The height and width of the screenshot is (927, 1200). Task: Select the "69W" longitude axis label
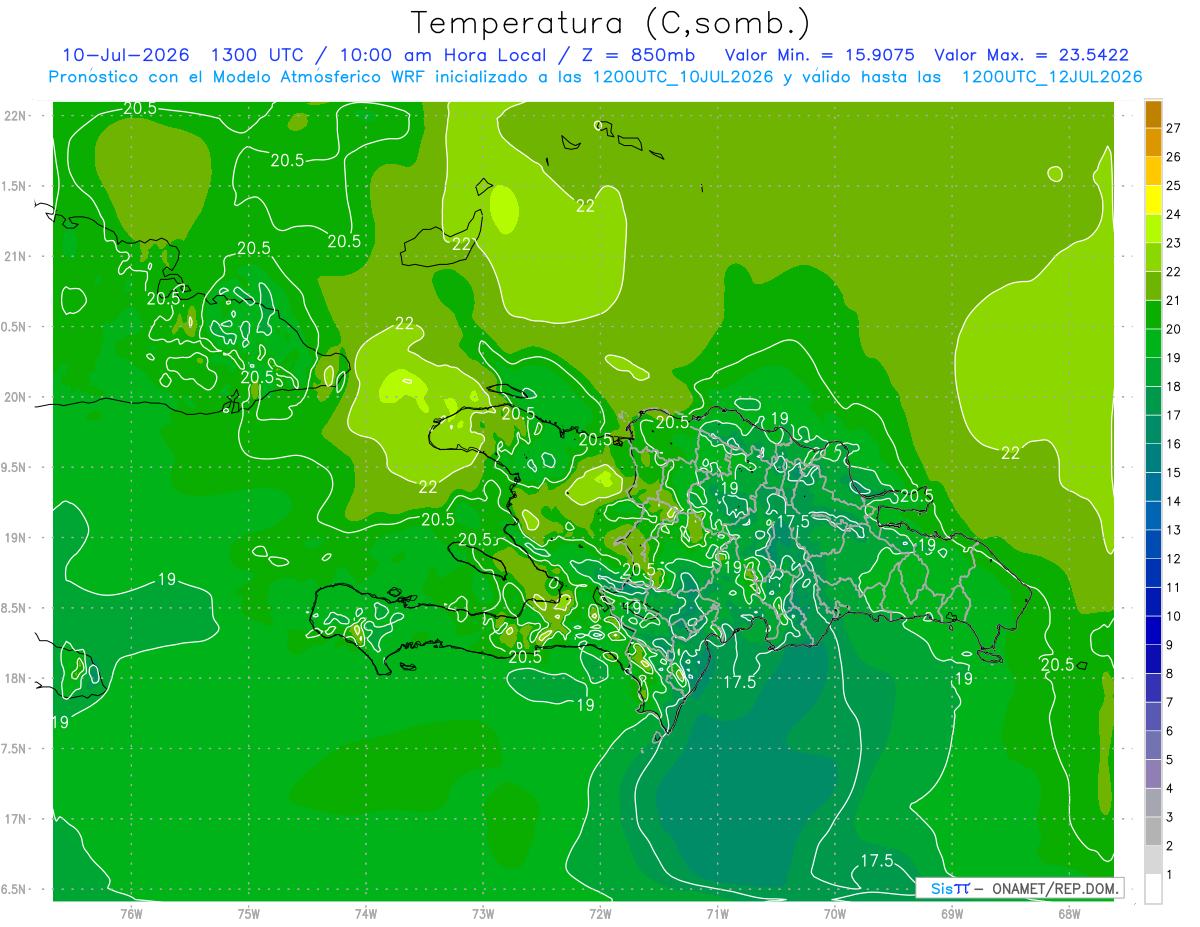point(952,914)
